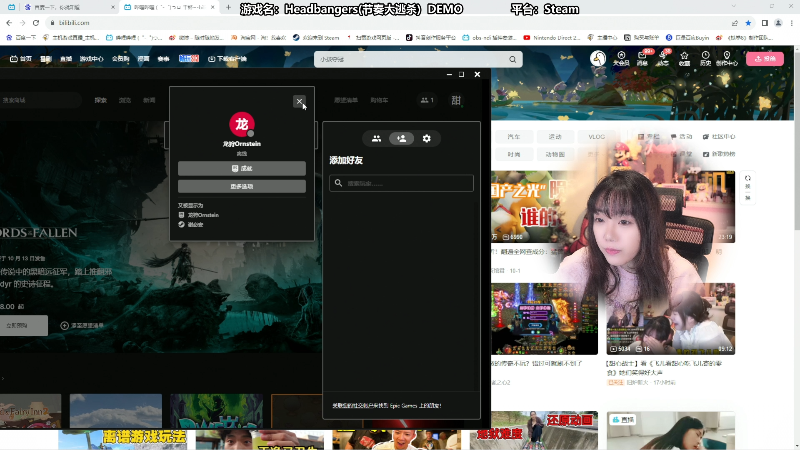
Task: Open bilibili messages icon with 99+ badge
Action: 642,58
